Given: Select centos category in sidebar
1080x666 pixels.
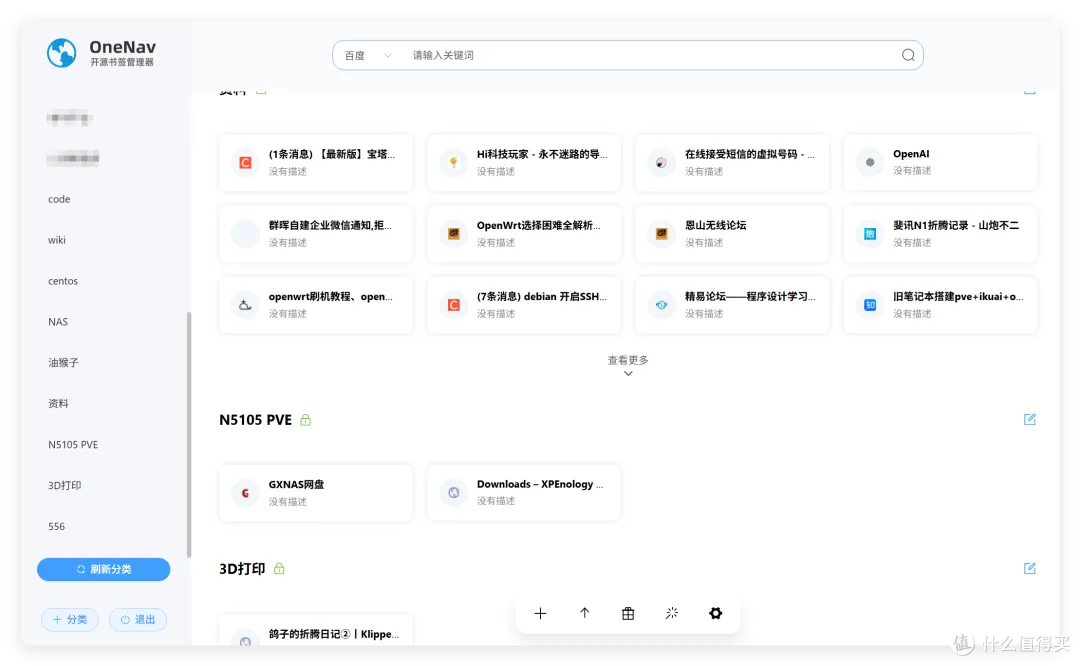Looking at the screenshot, I should click(x=63, y=281).
